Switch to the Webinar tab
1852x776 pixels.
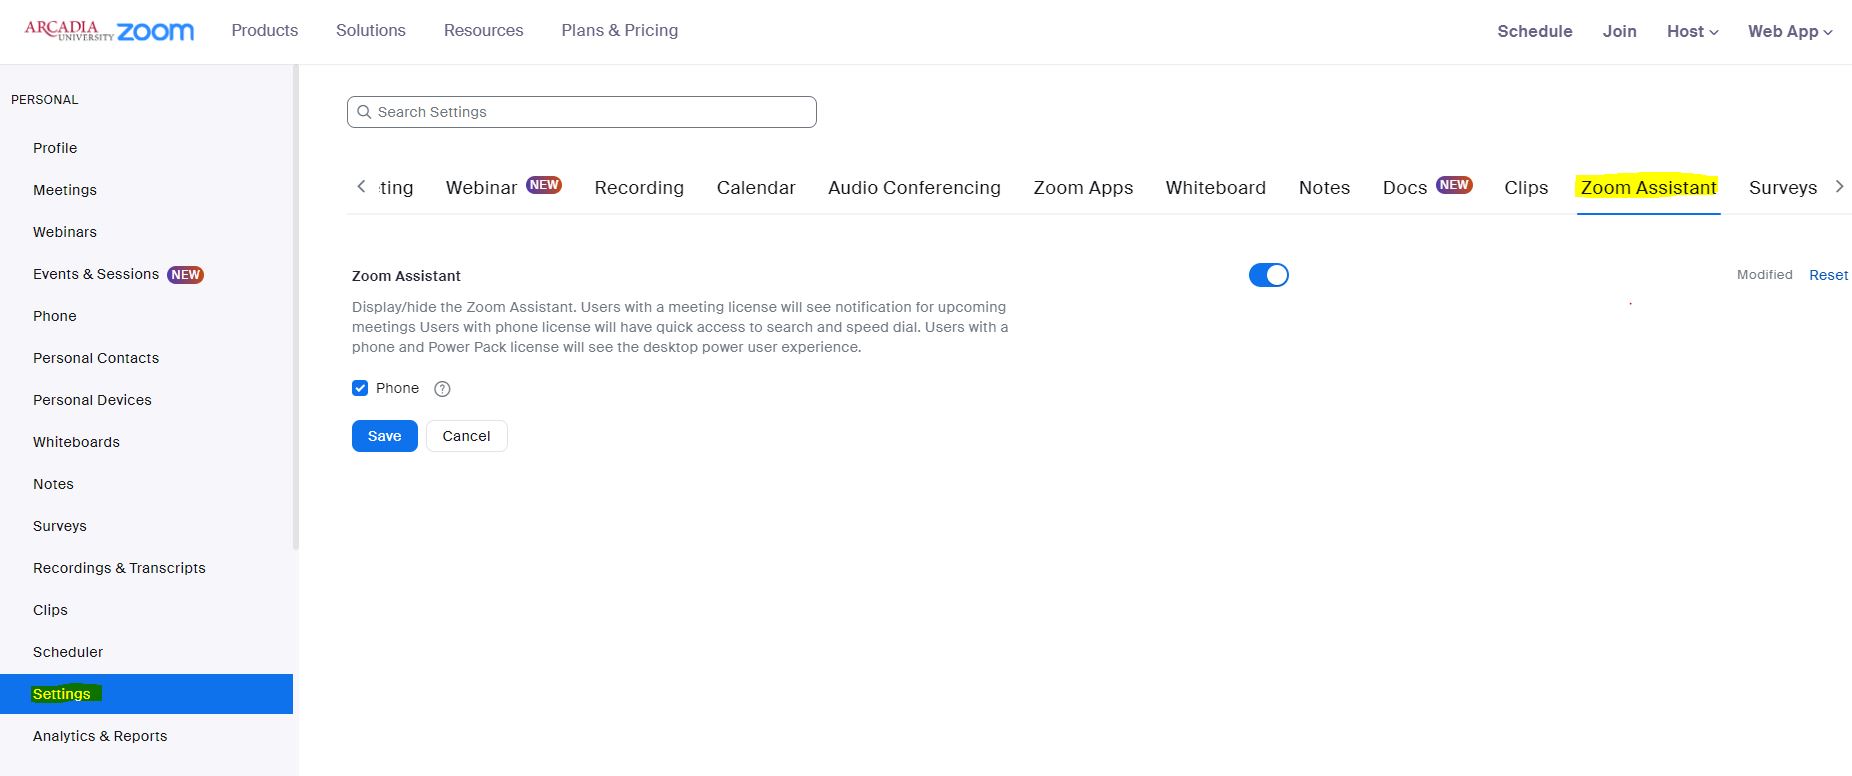pos(481,187)
